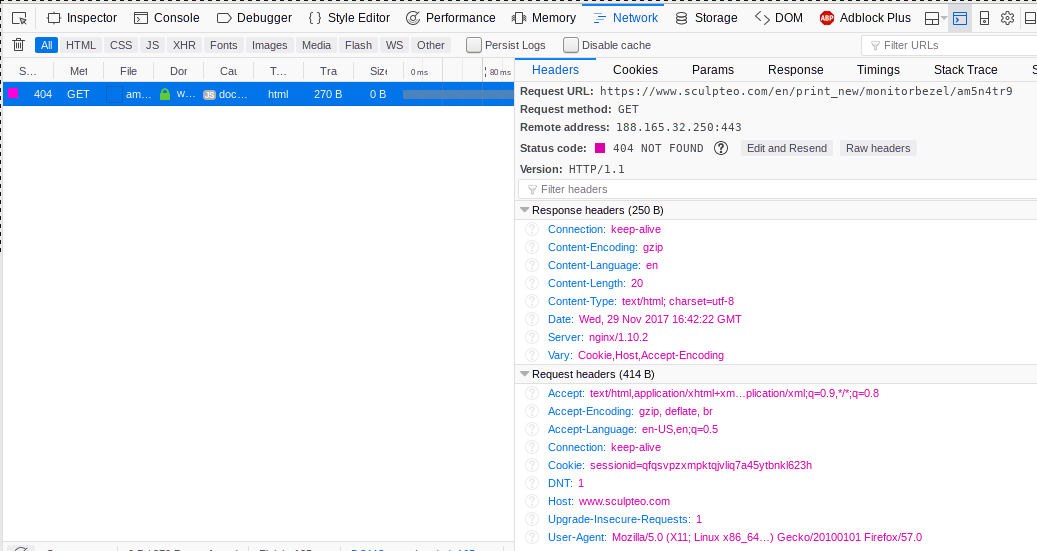1037x551 pixels.
Task: Enable Persist Logs checkbox
Action: 474,45
